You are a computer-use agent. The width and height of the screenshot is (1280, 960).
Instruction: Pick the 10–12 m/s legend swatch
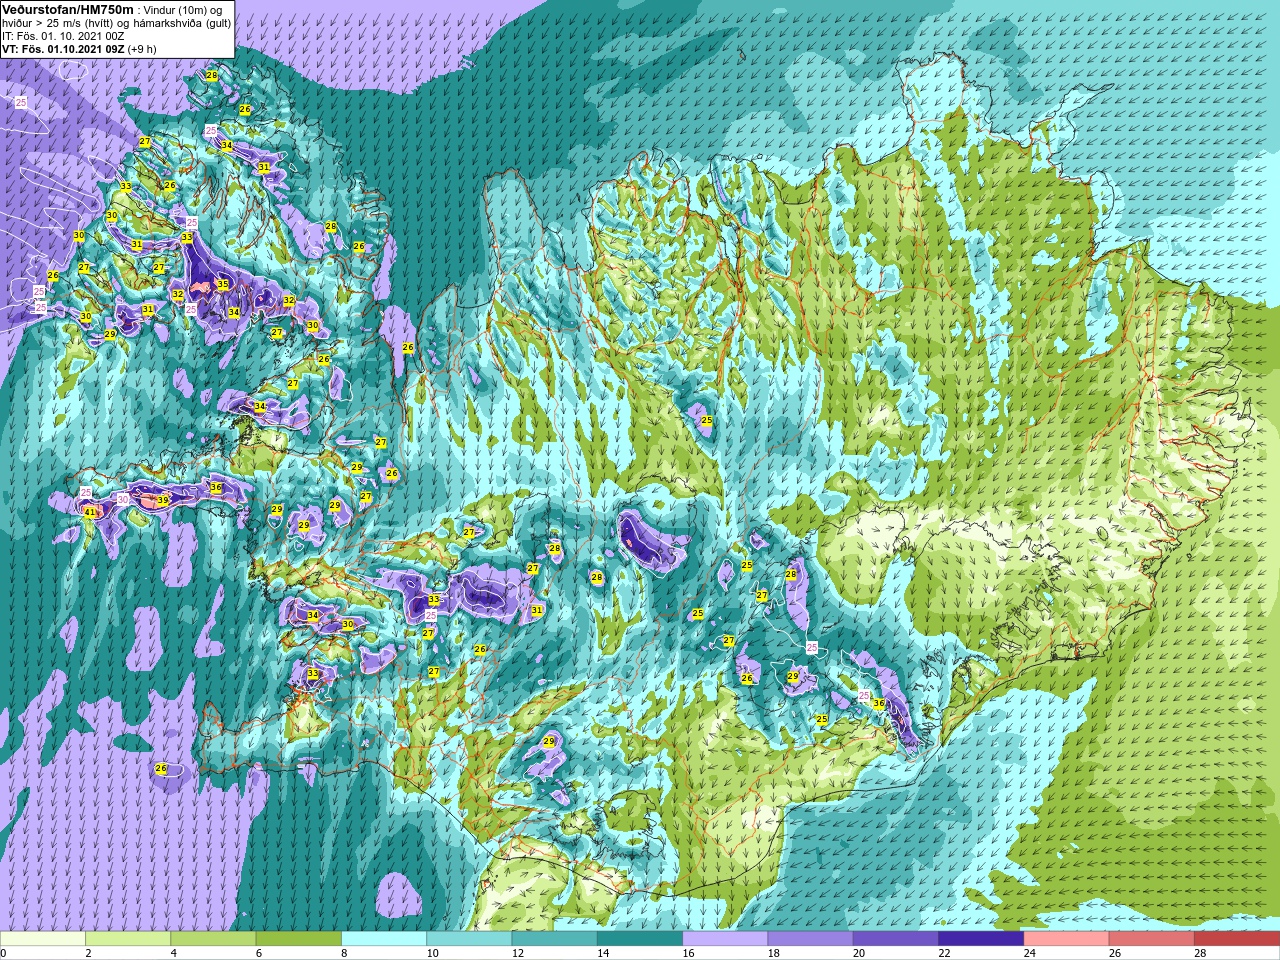[x=469, y=939]
